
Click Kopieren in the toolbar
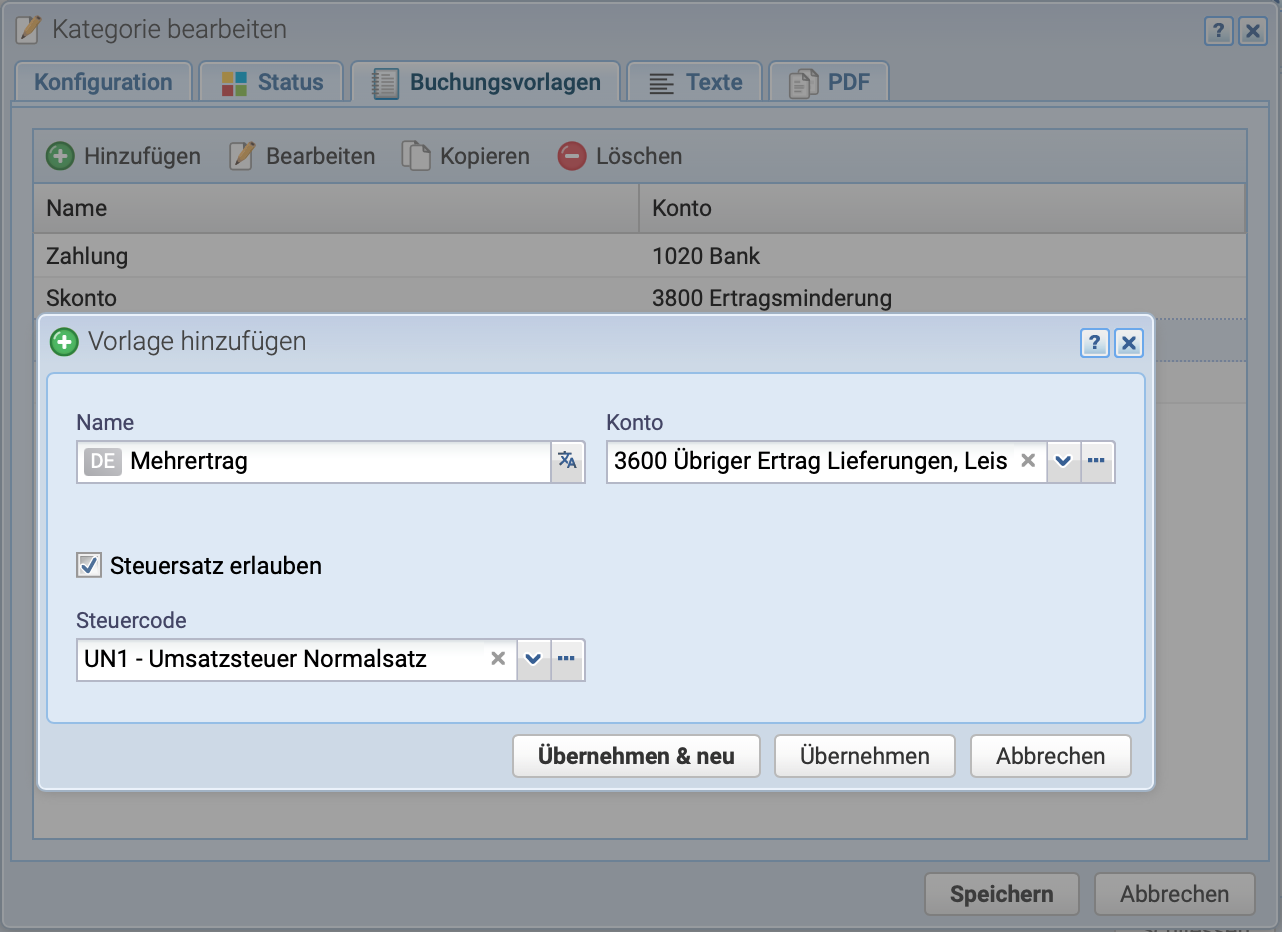[466, 156]
